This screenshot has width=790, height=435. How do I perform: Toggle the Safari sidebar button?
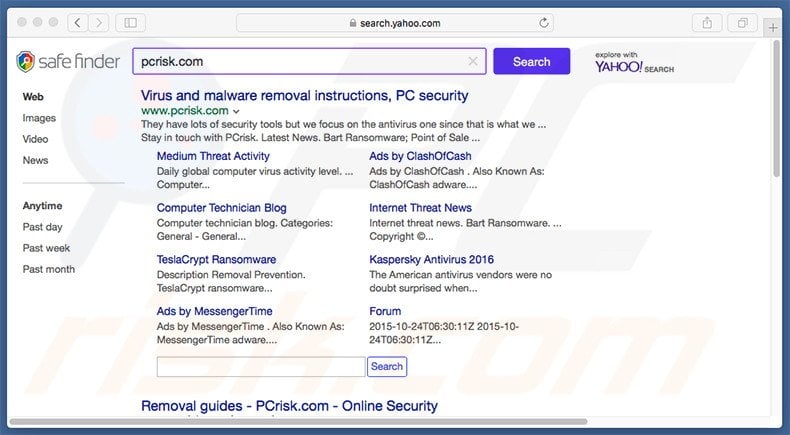[130, 23]
